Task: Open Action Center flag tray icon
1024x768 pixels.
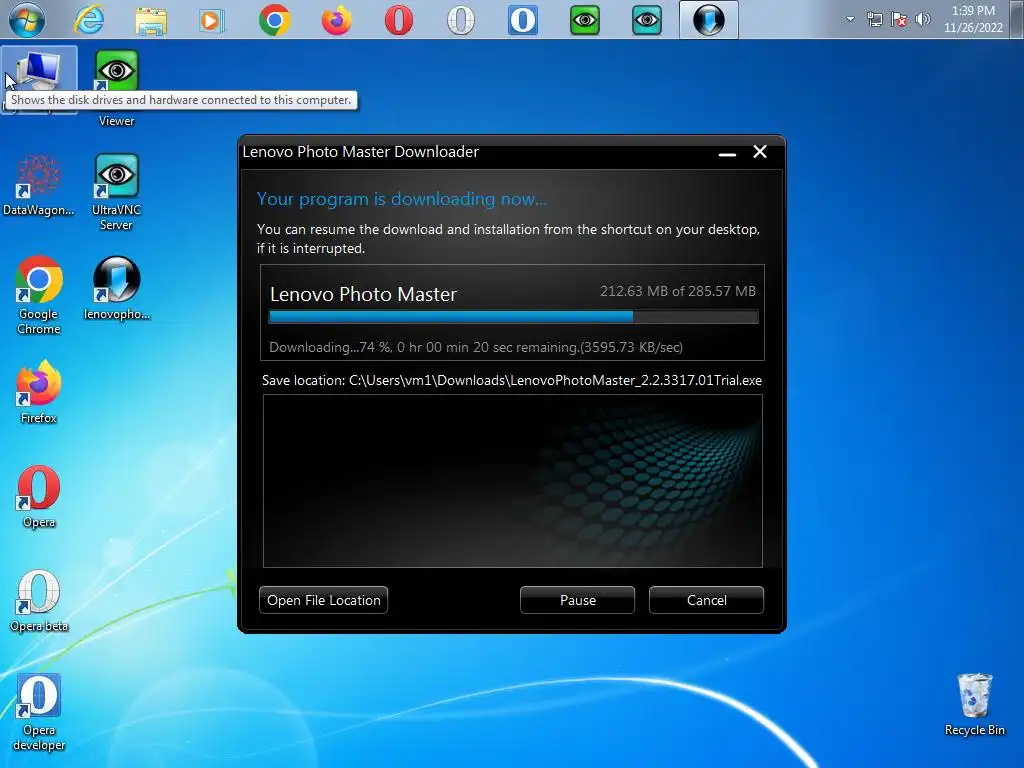Action: click(899, 19)
